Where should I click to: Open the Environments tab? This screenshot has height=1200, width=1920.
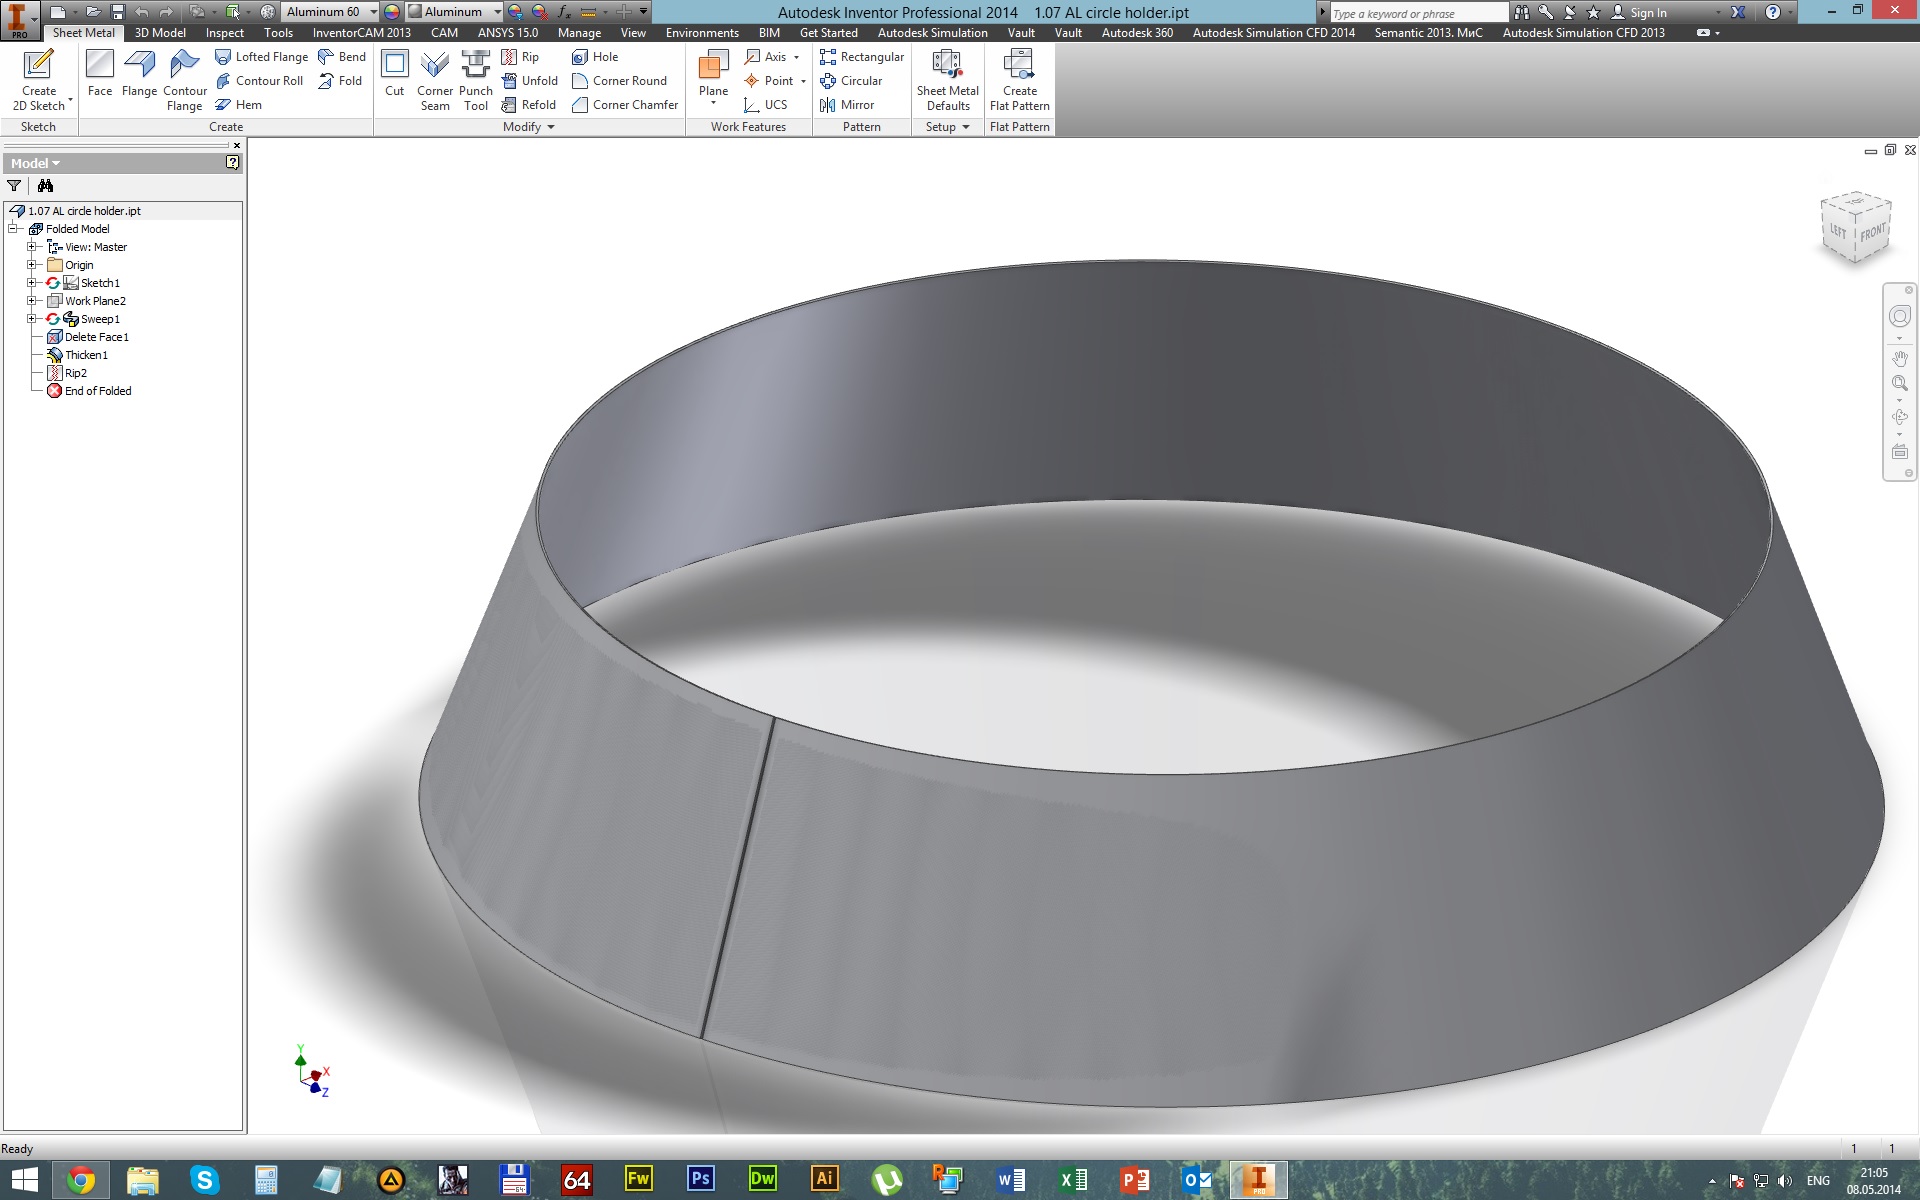[702, 33]
